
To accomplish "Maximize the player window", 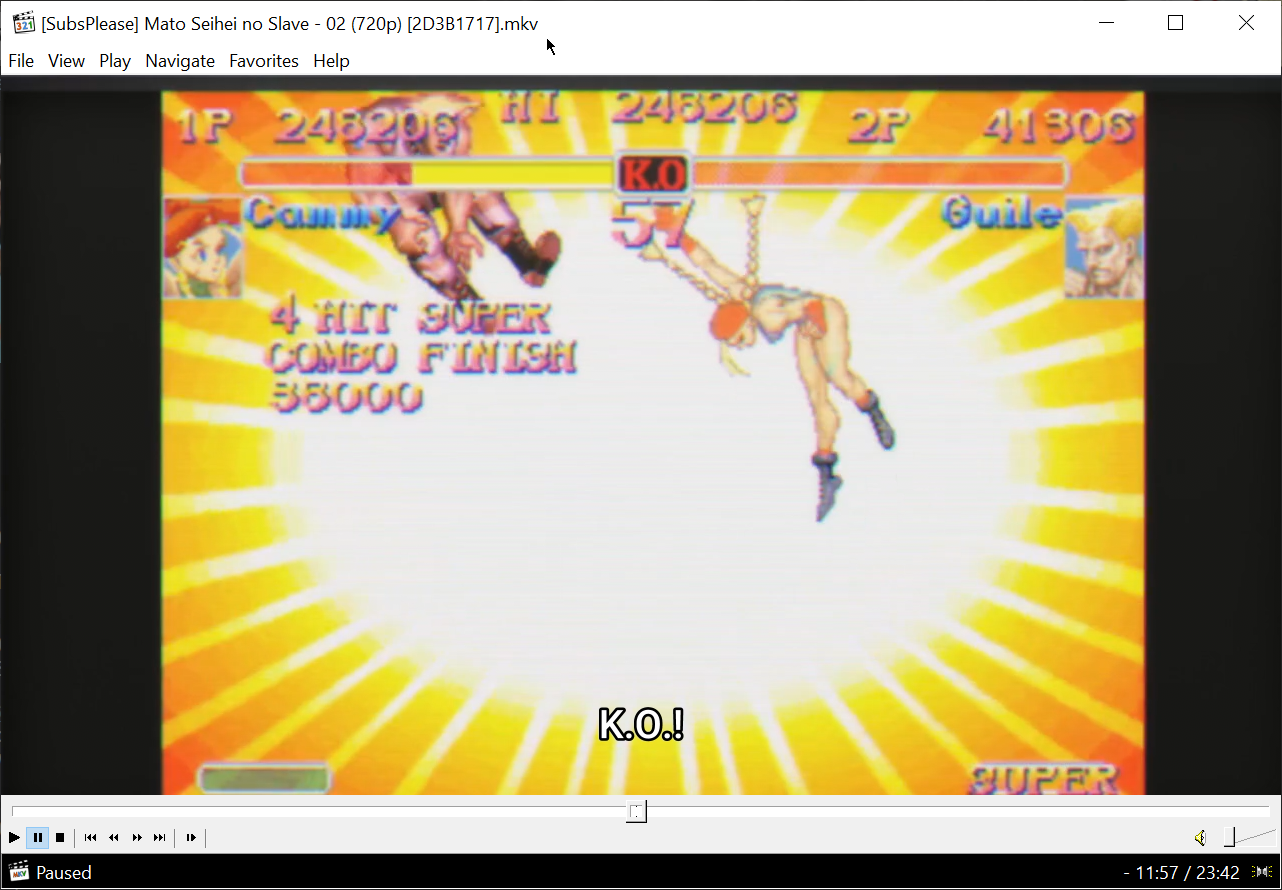I will 1176,23.
